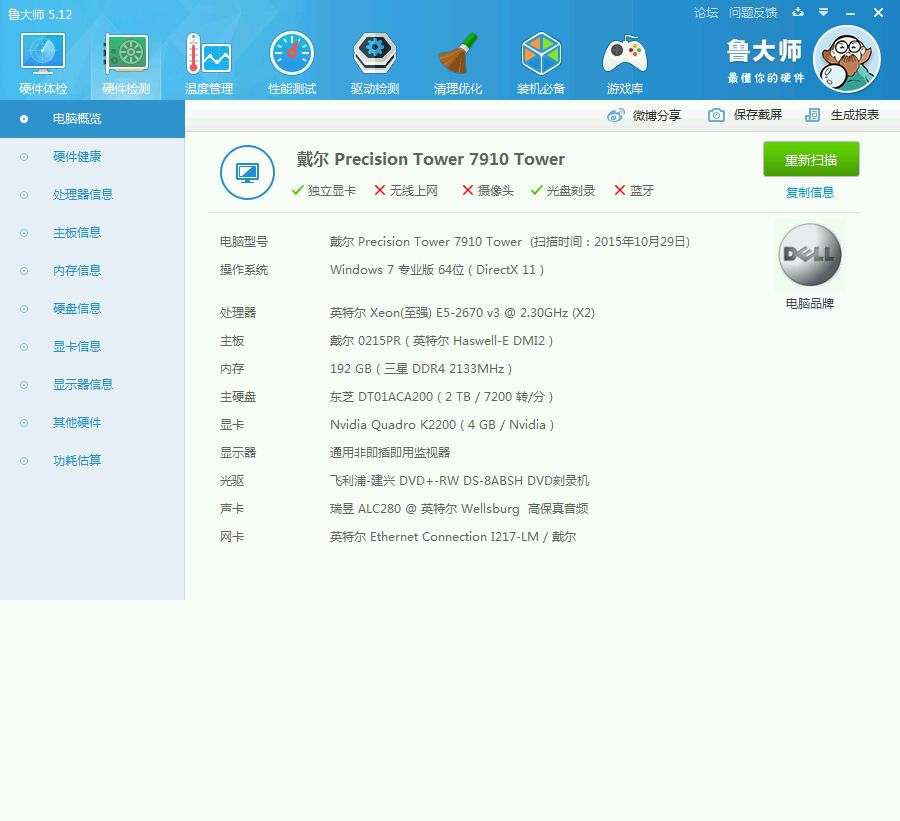Click the 192 GB memory value
The width and height of the screenshot is (900, 821).
pos(421,369)
